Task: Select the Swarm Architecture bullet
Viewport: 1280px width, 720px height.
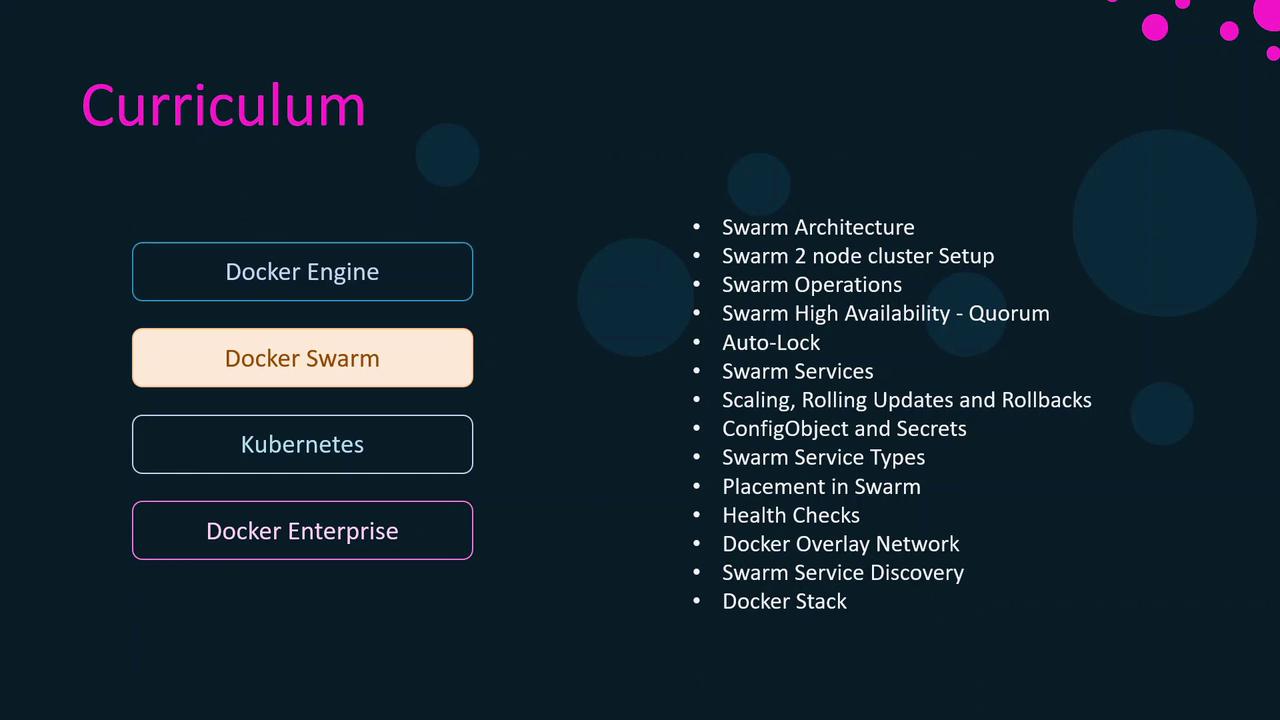Action: pos(818,228)
